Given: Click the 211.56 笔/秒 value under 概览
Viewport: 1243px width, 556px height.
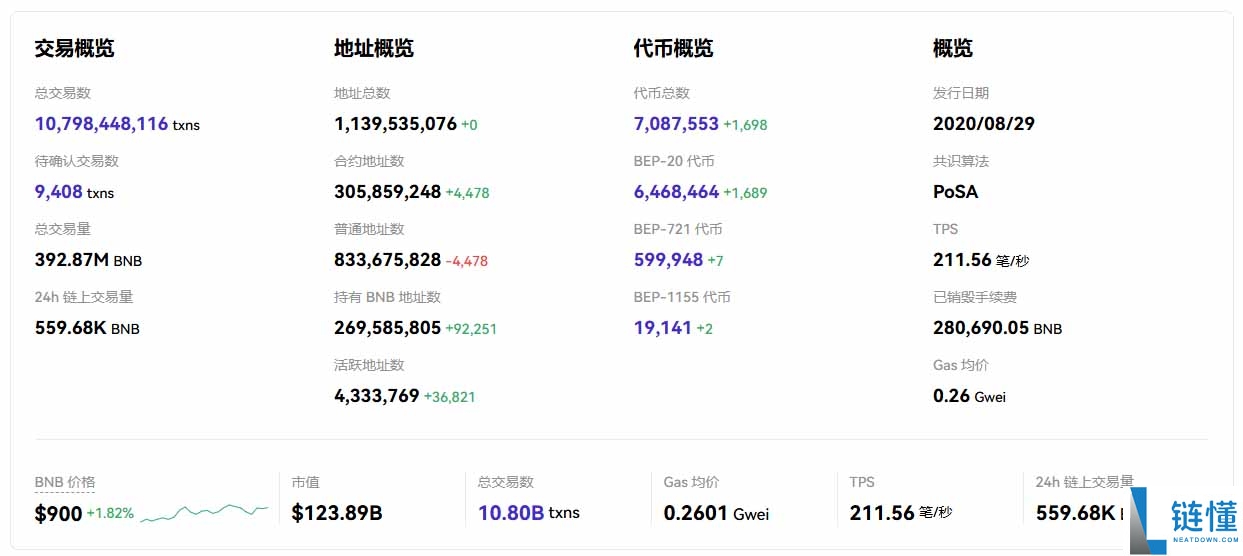Looking at the screenshot, I should (x=981, y=260).
